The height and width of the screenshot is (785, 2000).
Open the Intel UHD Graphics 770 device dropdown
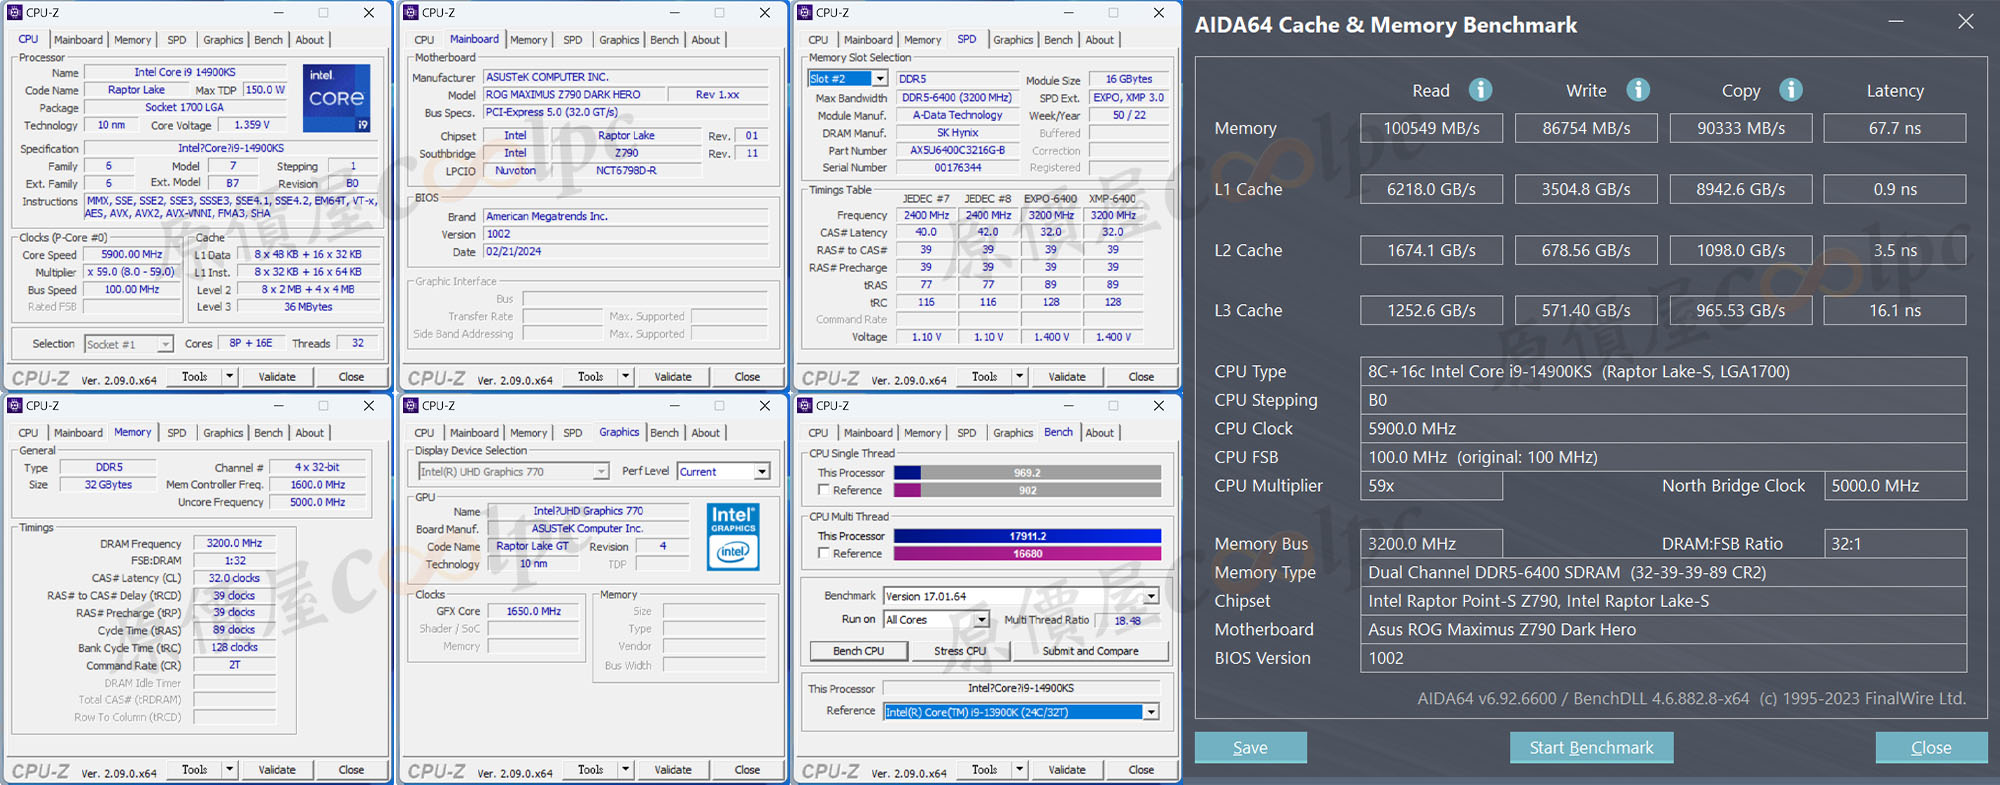click(x=601, y=472)
